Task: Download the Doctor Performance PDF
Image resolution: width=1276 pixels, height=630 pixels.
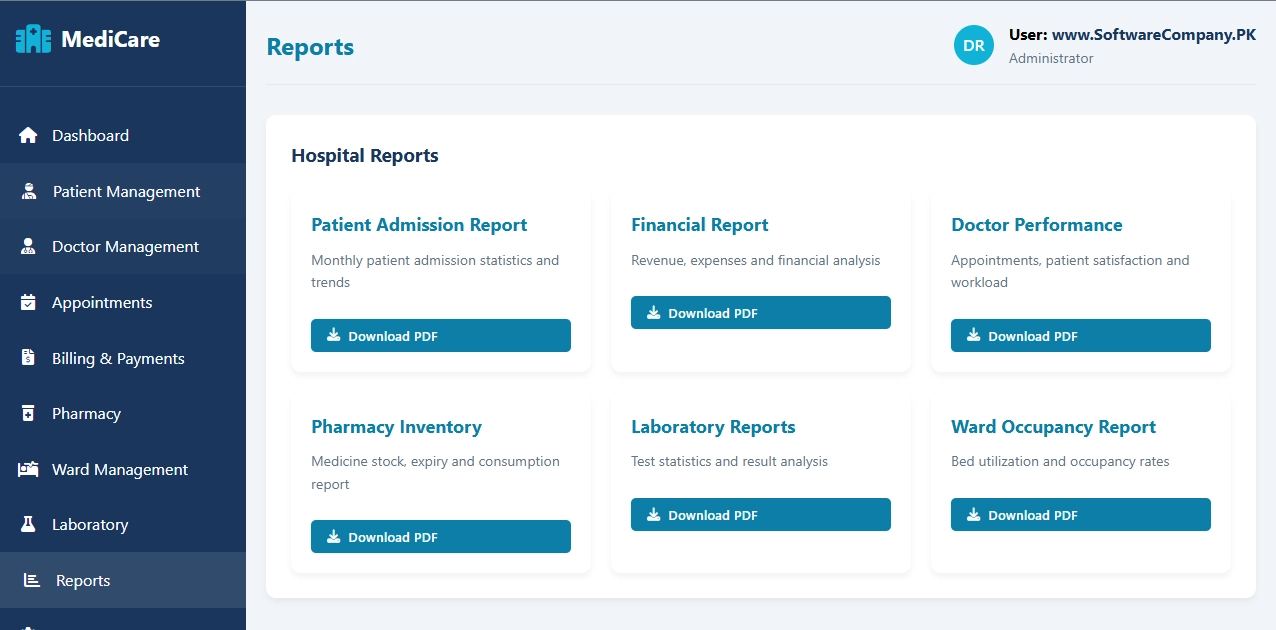Action: pyautogui.click(x=1080, y=336)
